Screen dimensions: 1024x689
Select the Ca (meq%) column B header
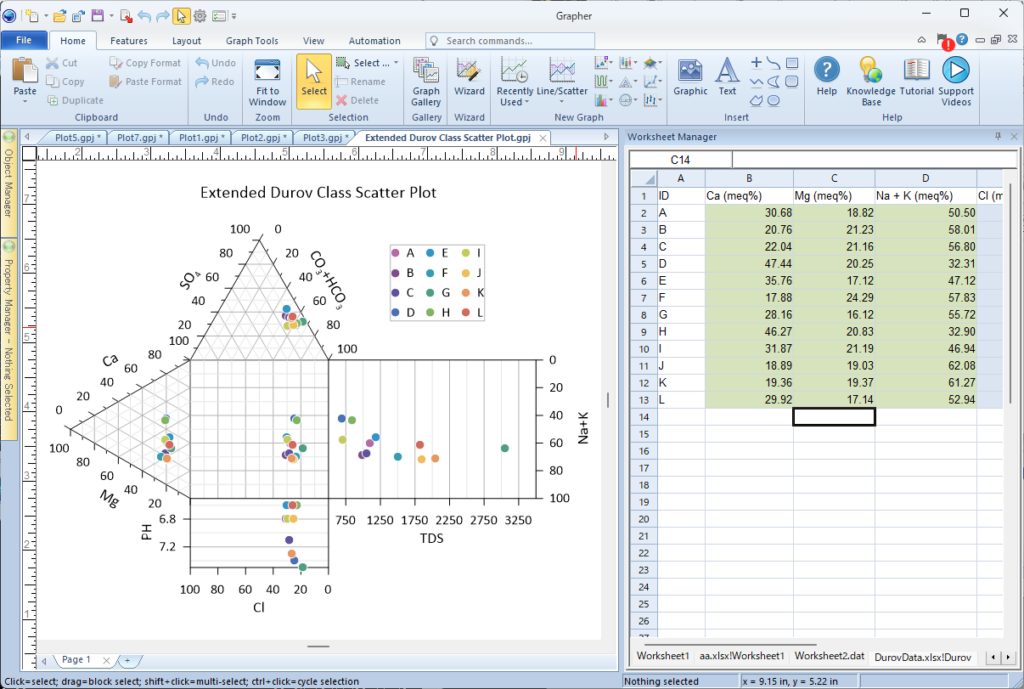(748, 178)
